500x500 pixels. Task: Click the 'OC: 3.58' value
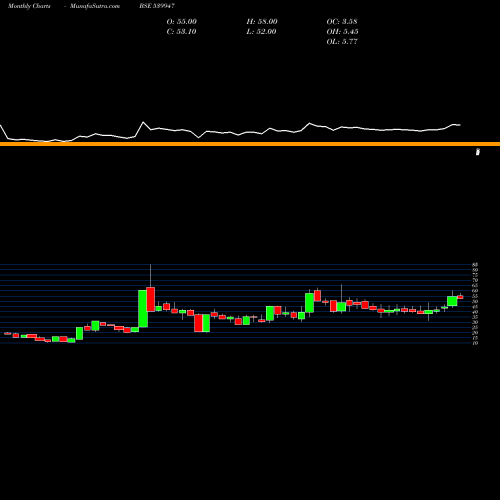tap(342, 22)
